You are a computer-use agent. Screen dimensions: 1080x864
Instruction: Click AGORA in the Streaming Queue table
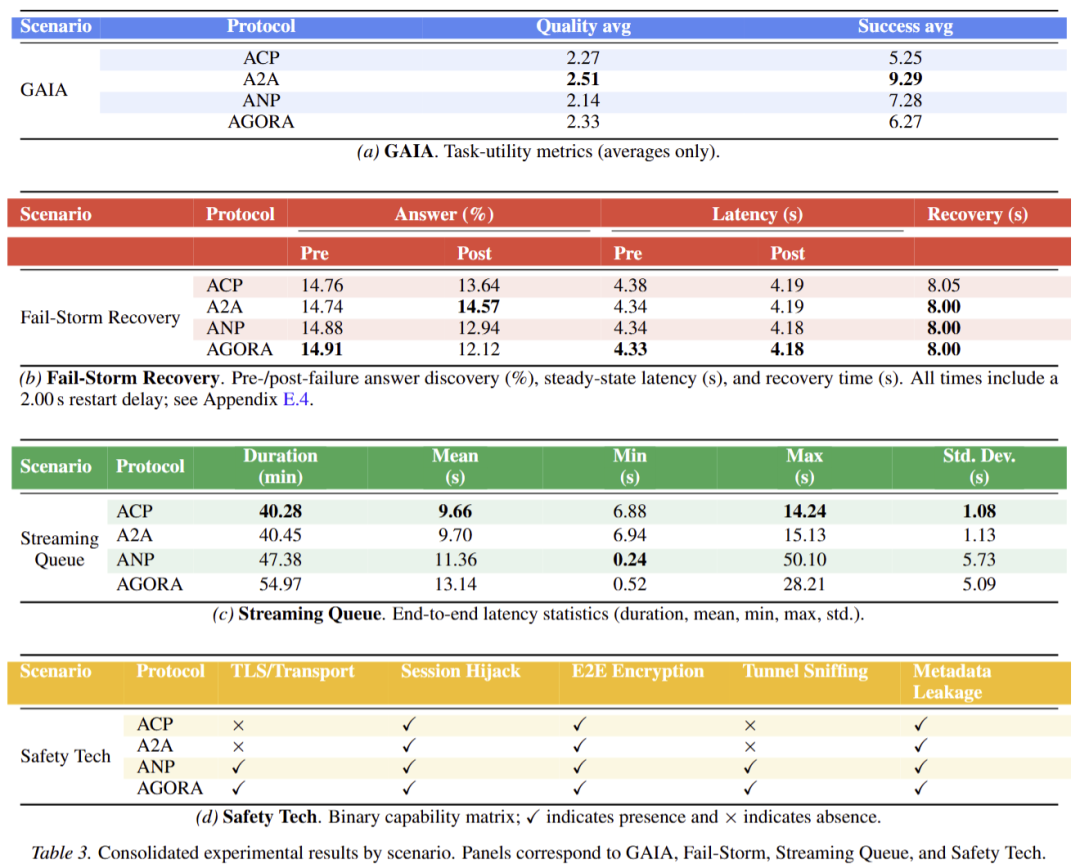click(x=149, y=584)
